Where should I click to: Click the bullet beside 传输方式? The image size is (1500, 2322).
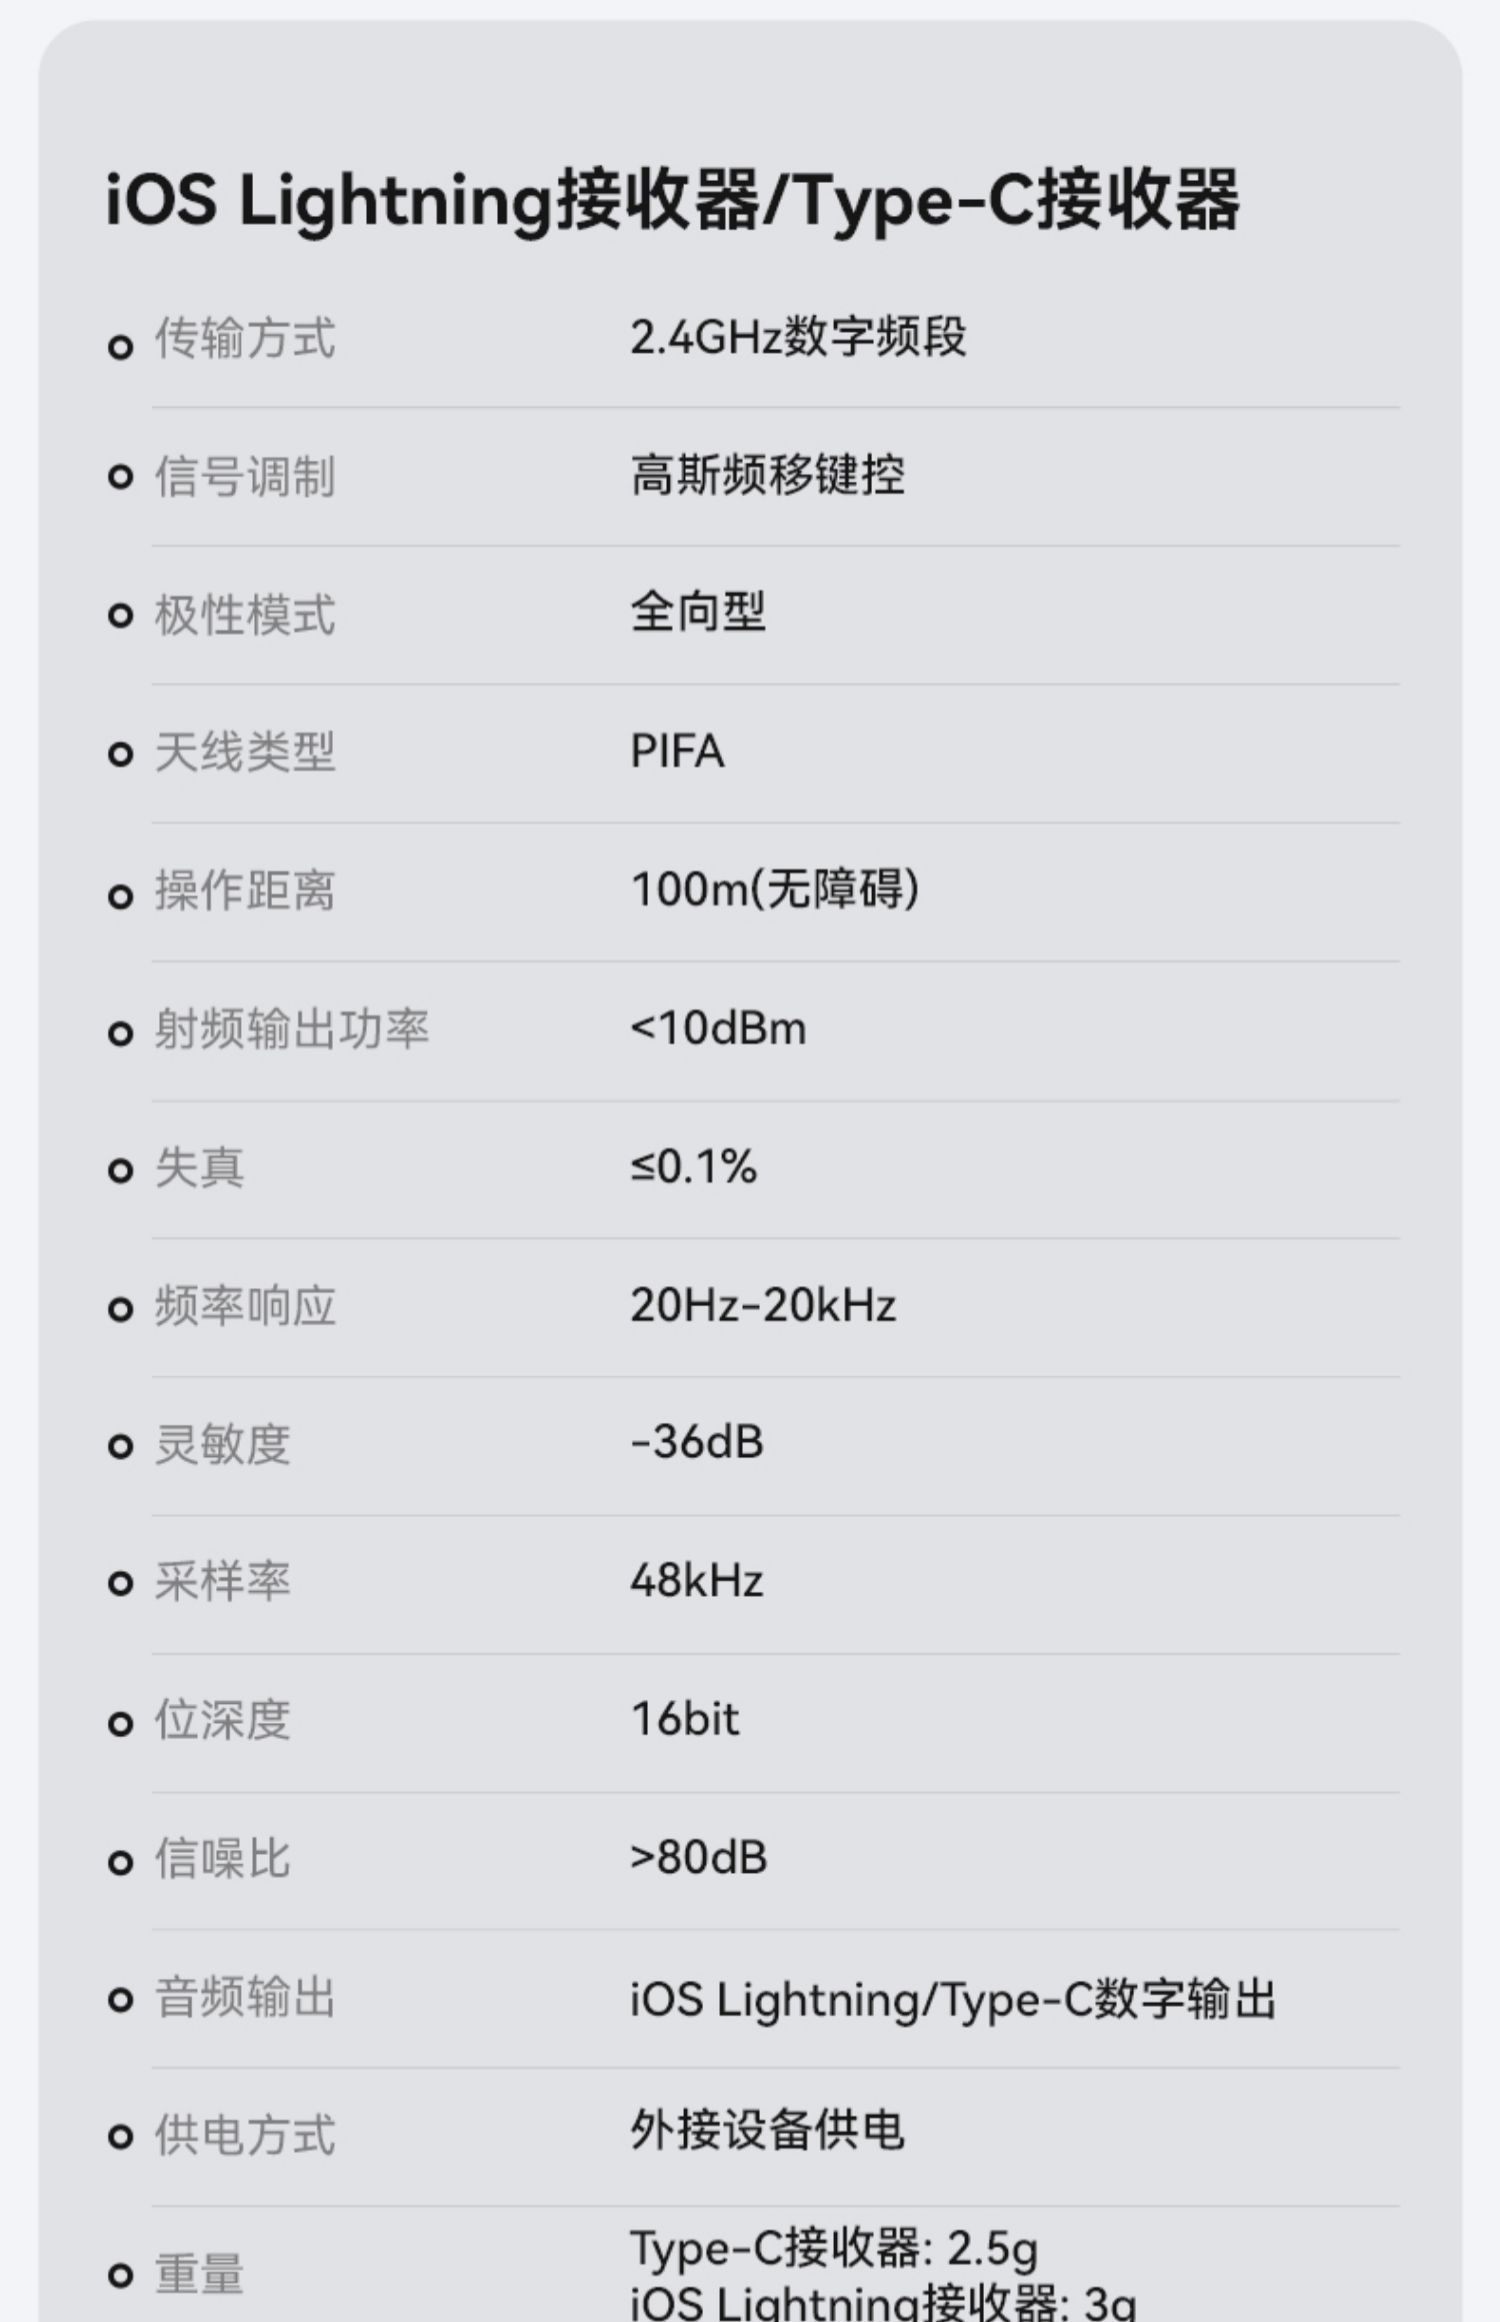pyautogui.click(x=120, y=347)
